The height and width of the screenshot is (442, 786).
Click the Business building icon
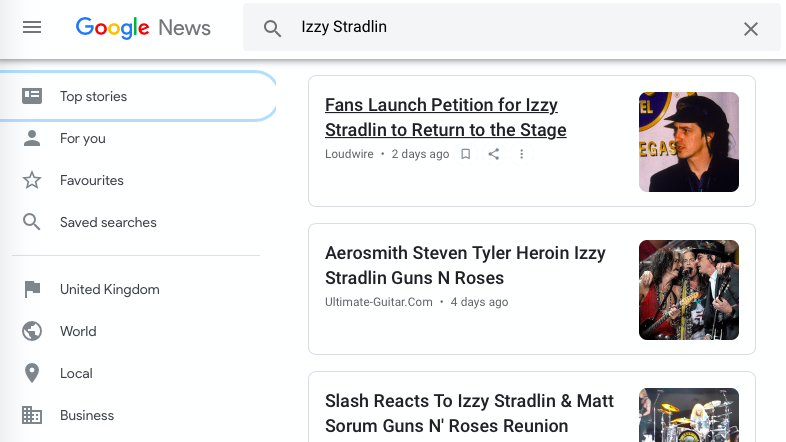coord(32,416)
